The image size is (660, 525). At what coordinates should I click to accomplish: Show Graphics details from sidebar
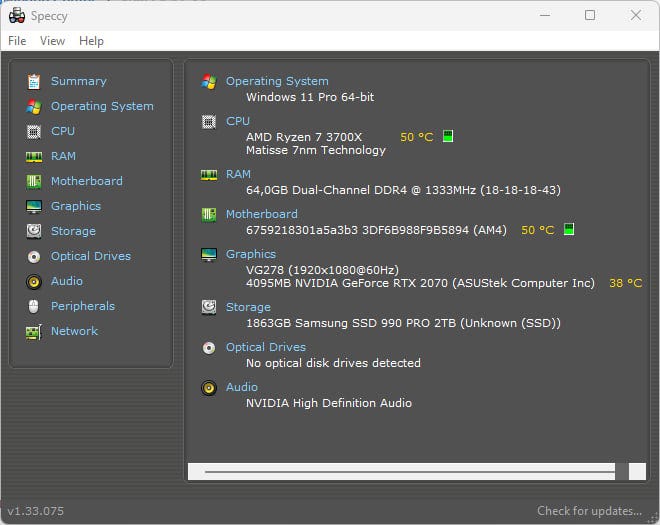(76, 206)
